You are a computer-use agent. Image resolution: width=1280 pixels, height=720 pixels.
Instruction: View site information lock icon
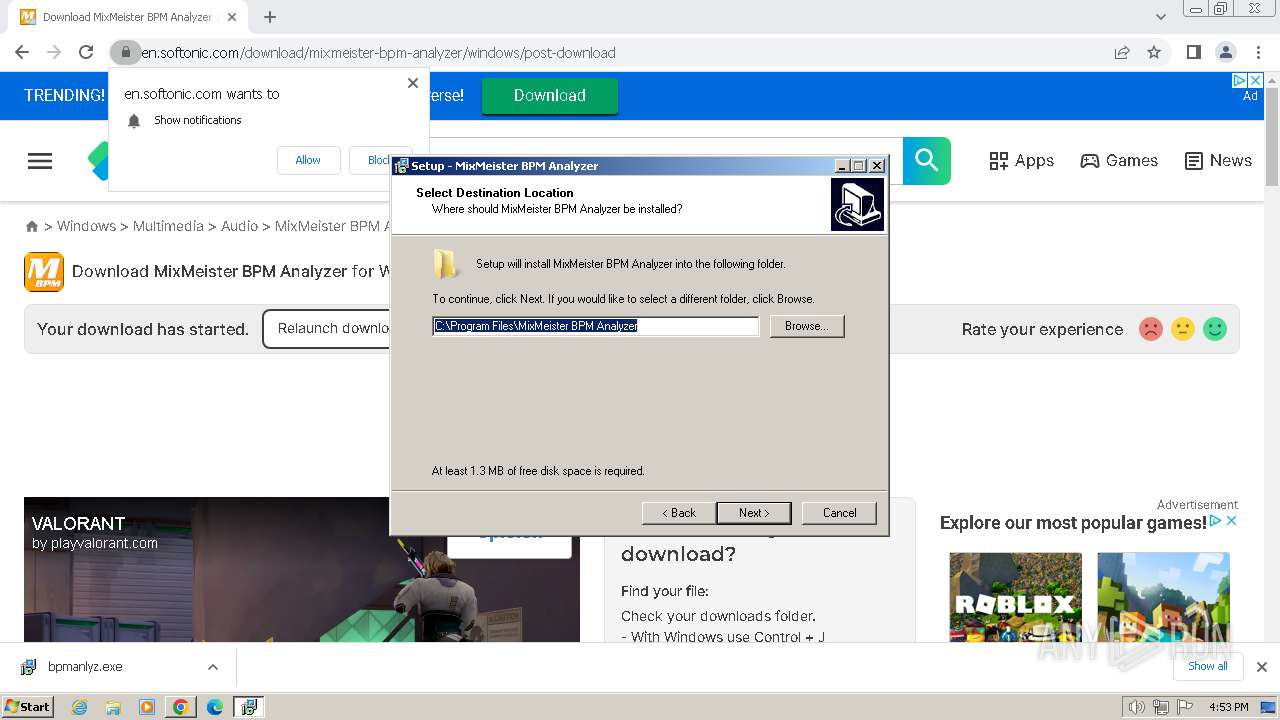point(125,52)
